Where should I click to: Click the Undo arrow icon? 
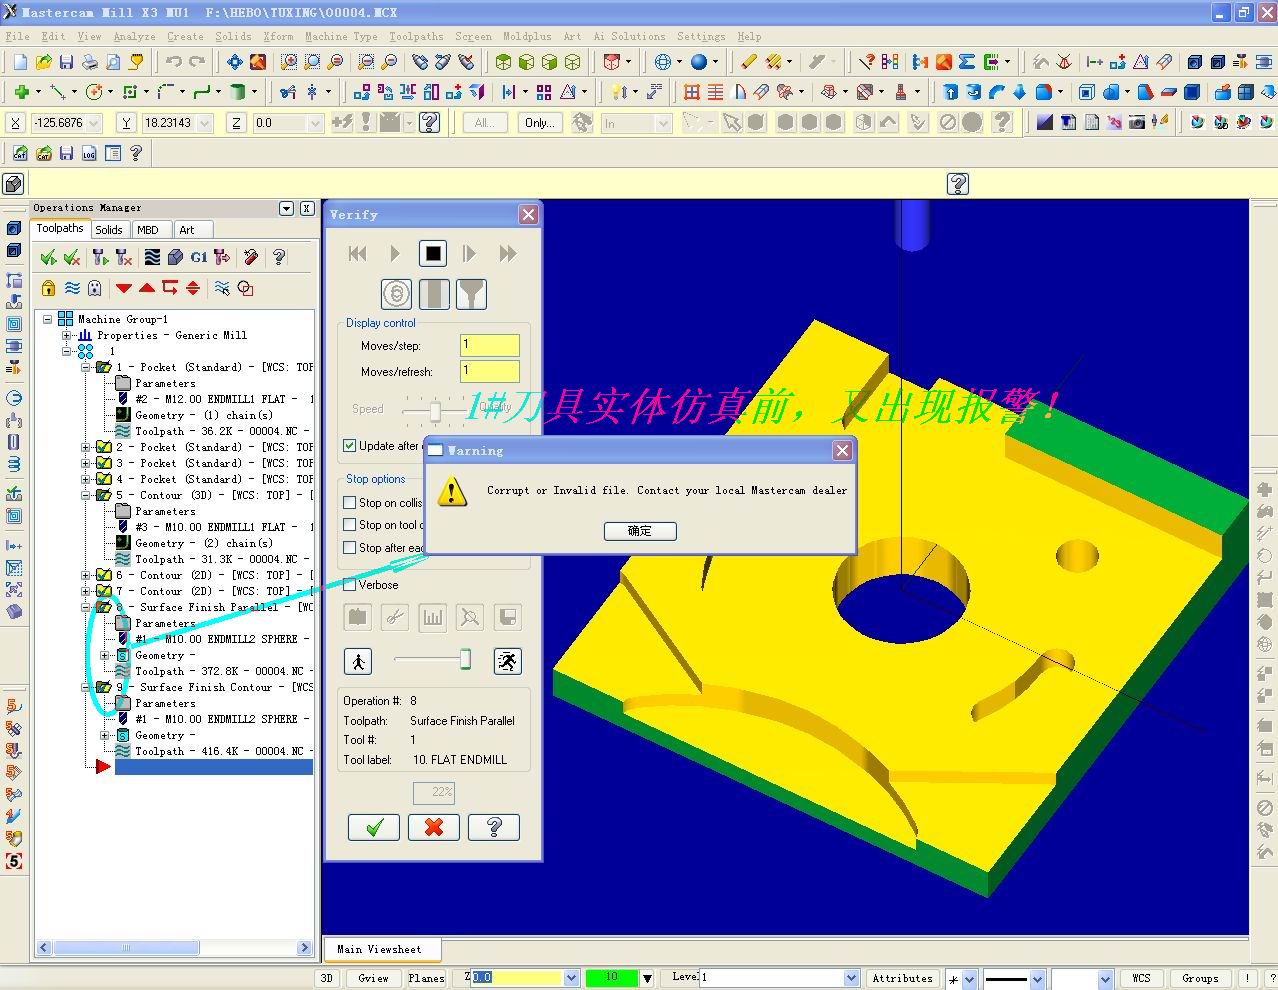[174, 62]
